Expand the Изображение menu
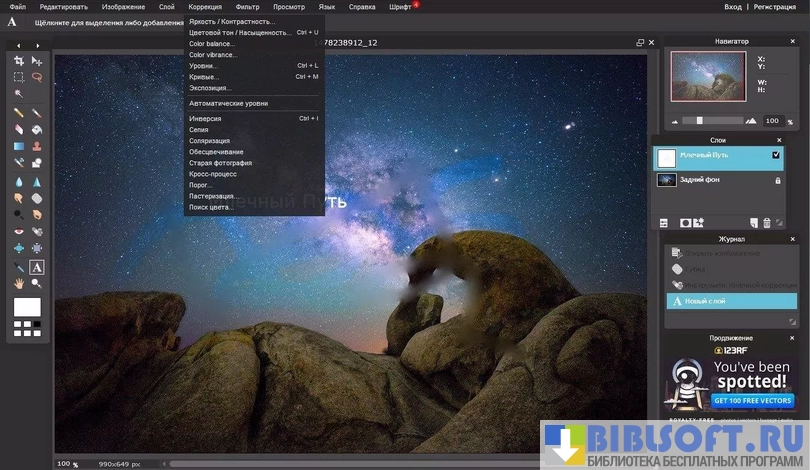This screenshot has height=470, width=810. point(123,7)
